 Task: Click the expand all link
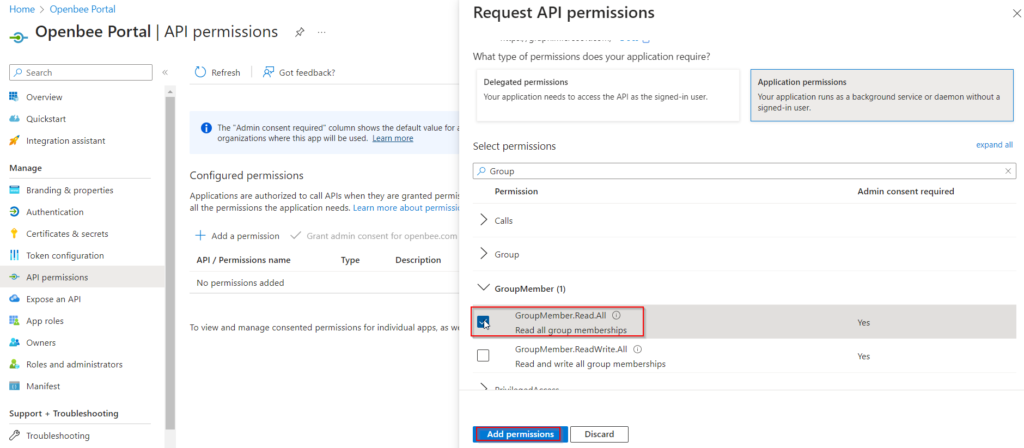click(x=995, y=145)
